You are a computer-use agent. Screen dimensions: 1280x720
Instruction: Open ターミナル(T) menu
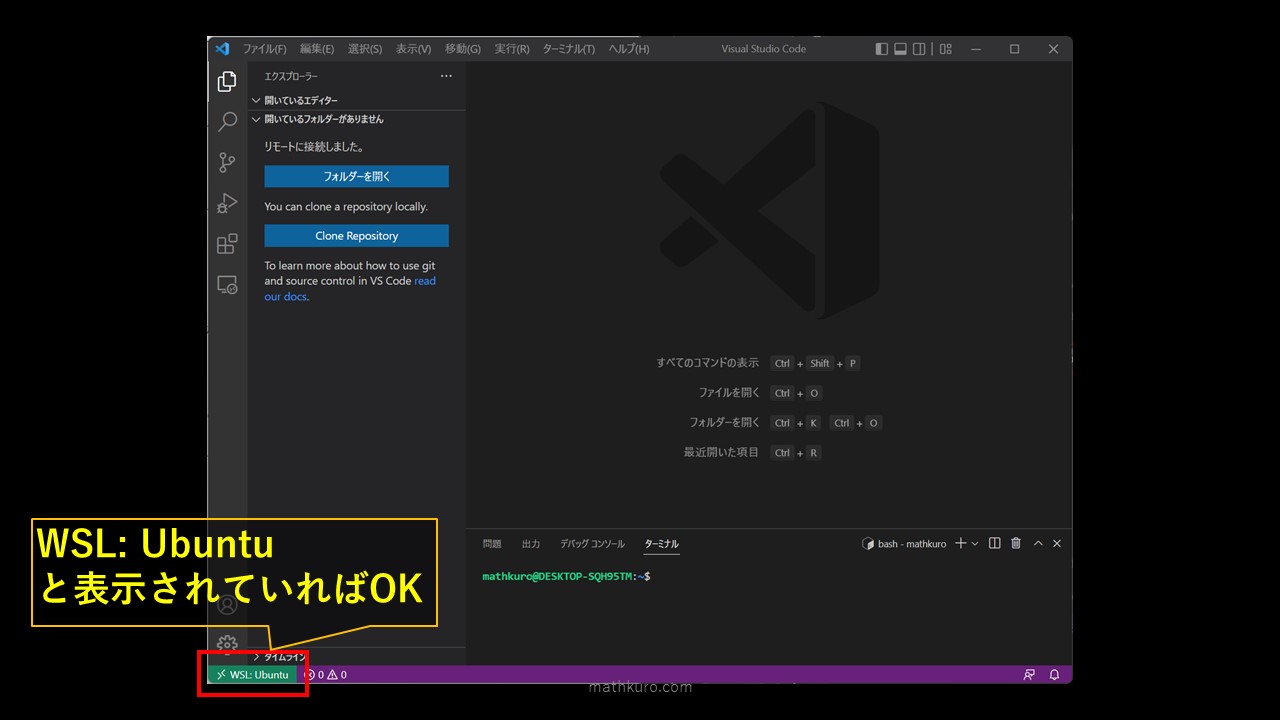(x=569, y=49)
